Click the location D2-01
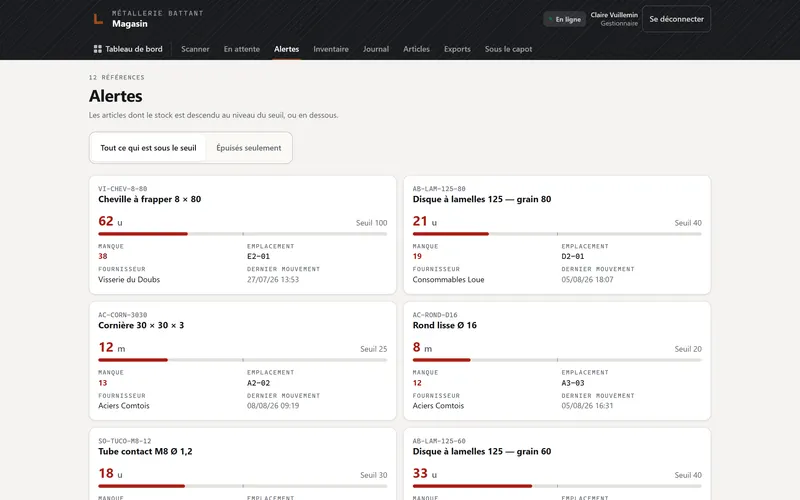This screenshot has height=500, width=800. [x=572, y=257]
